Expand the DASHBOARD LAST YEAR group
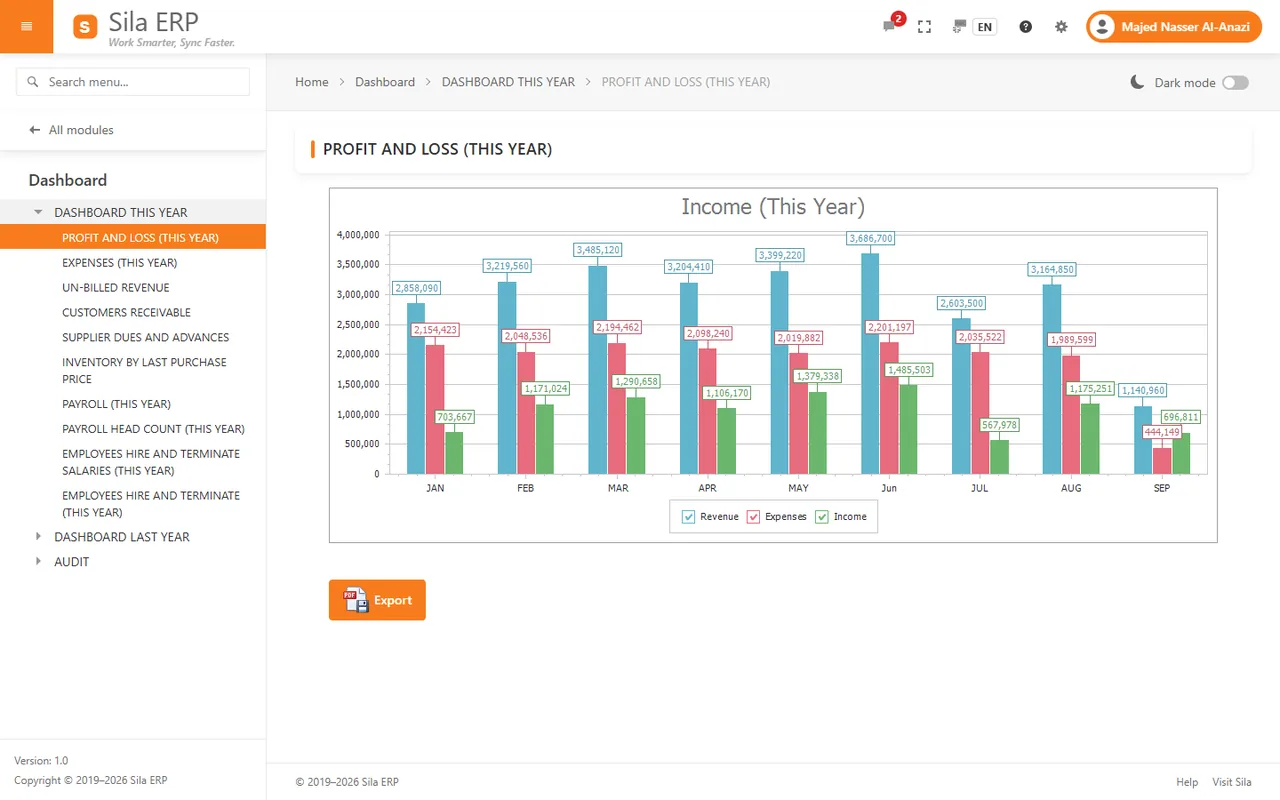This screenshot has width=1280, height=800. click(39, 537)
